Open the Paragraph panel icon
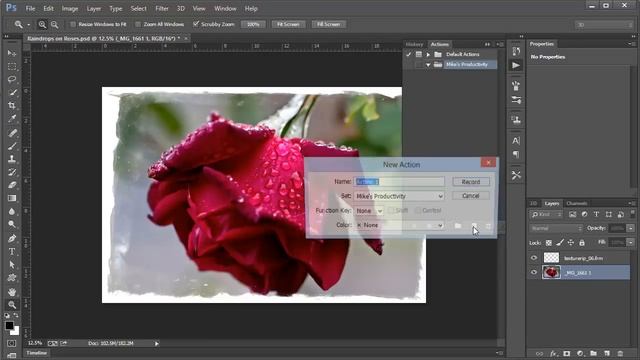 (x=516, y=155)
